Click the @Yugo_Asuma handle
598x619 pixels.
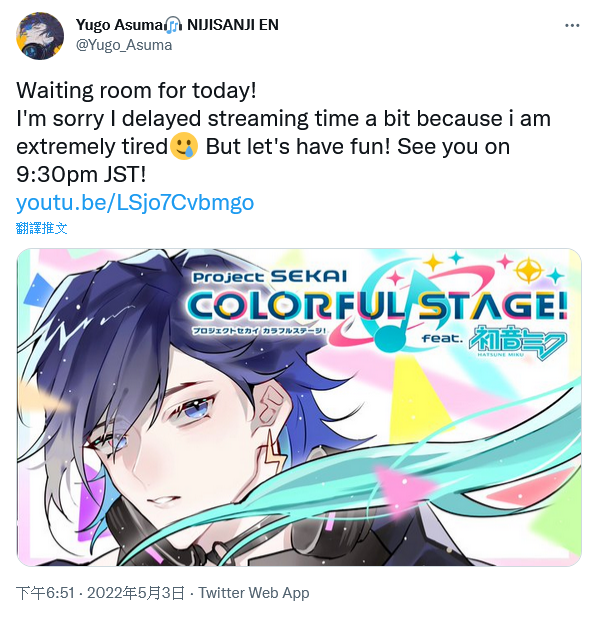coord(124,45)
